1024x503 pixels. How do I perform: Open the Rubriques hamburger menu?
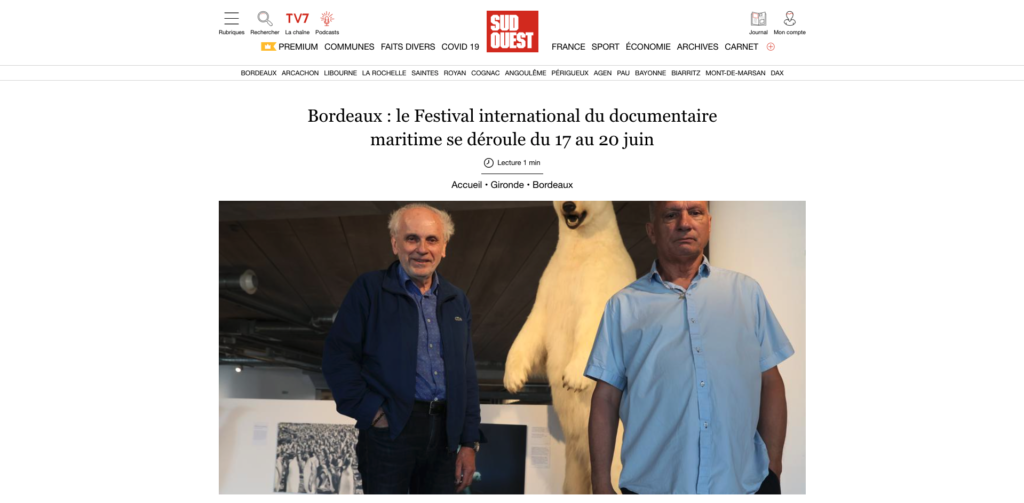click(231, 18)
